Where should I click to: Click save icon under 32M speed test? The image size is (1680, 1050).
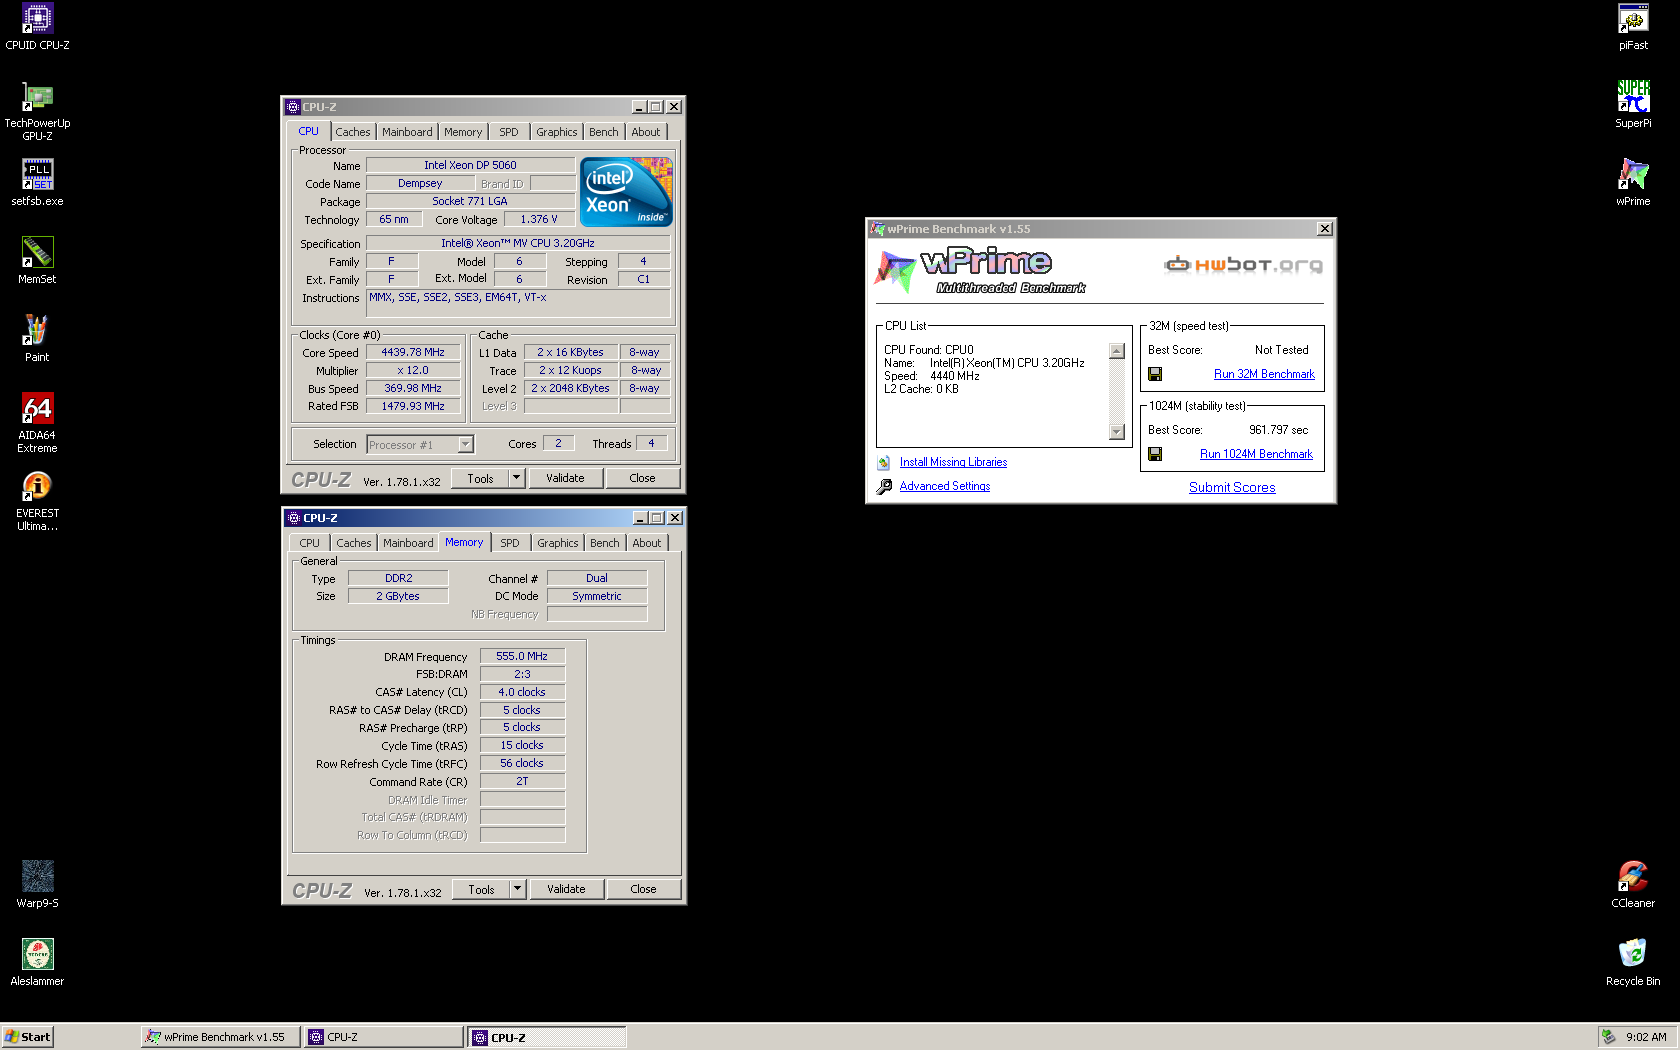(x=1155, y=374)
